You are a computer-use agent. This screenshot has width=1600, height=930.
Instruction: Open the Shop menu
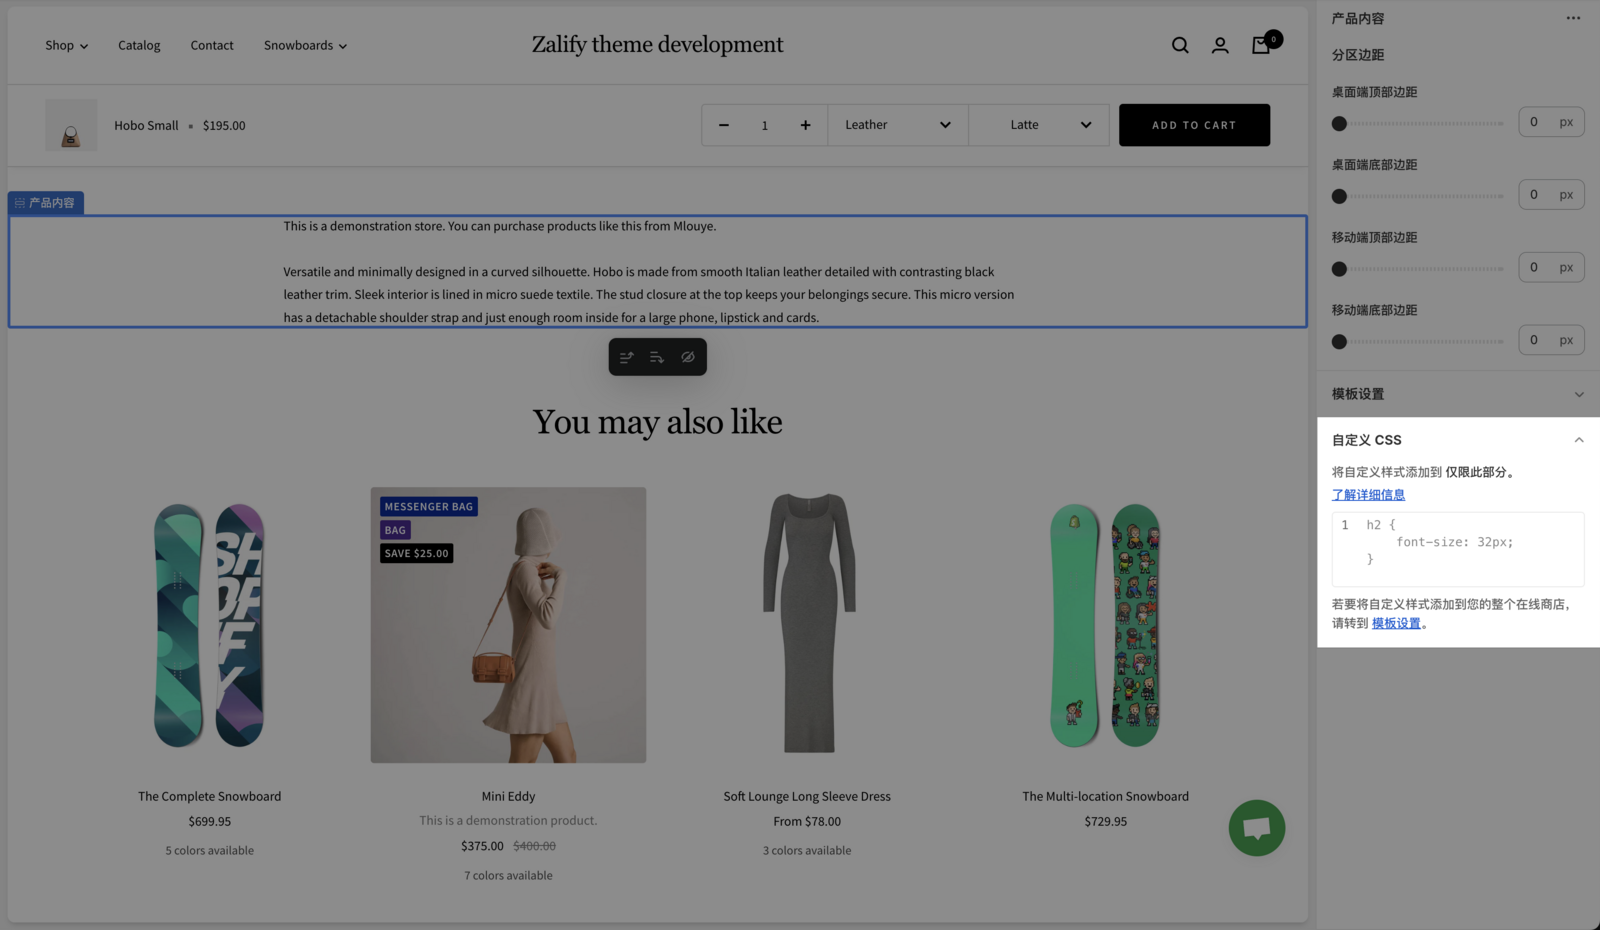[x=66, y=46]
